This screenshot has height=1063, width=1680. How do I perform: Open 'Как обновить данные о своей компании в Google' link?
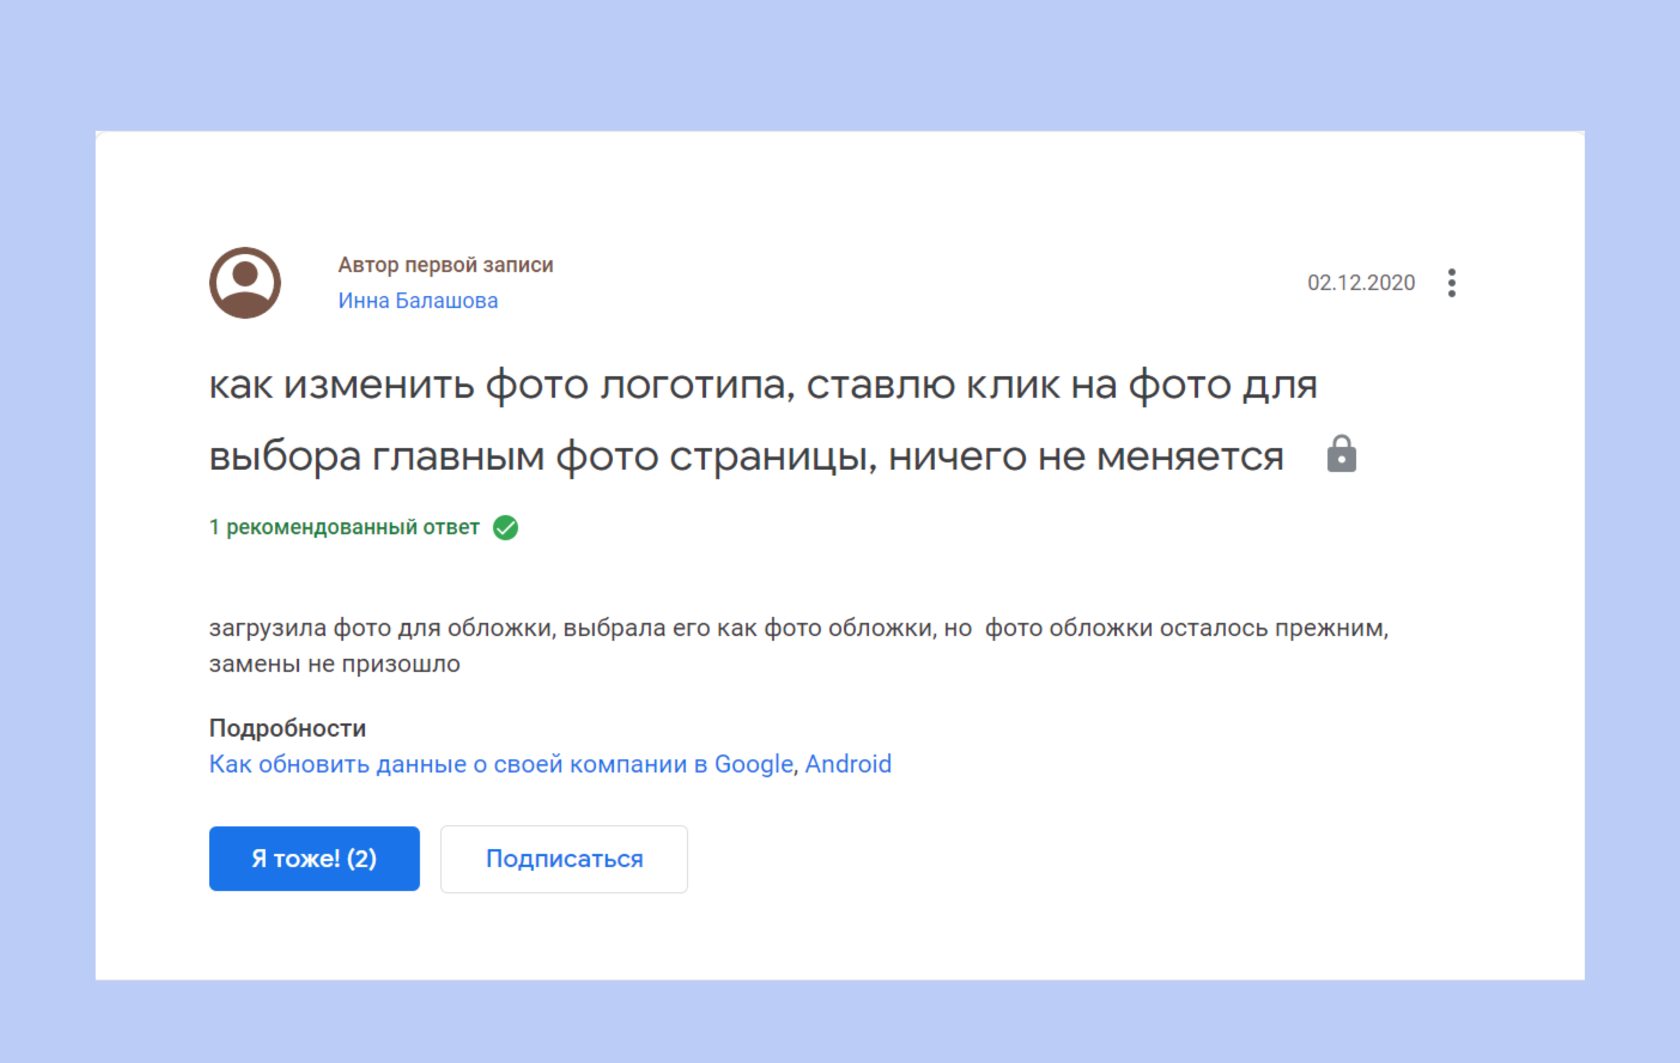501,764
